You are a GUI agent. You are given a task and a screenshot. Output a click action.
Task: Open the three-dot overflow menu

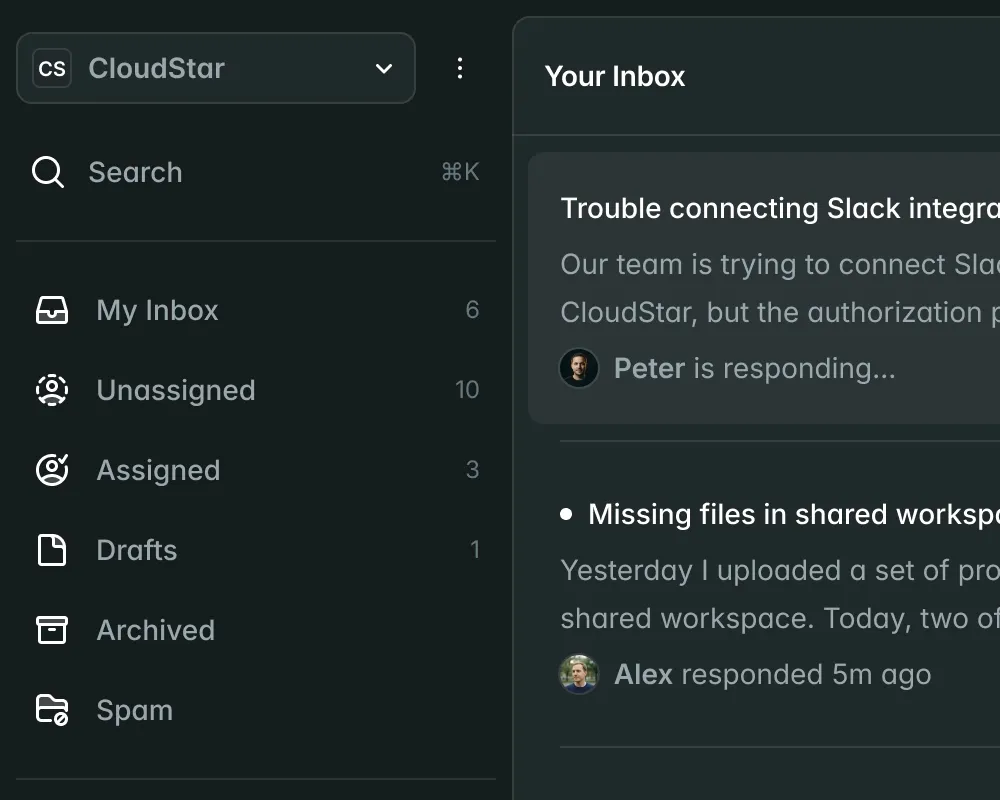click(460, 68)
